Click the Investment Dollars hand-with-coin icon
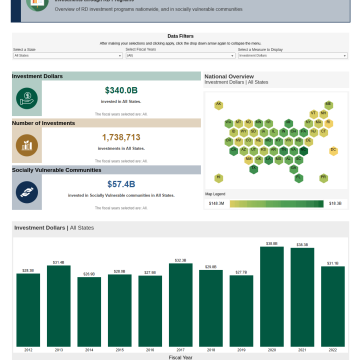Screen dimensions: 360x360 click(27, 98)
